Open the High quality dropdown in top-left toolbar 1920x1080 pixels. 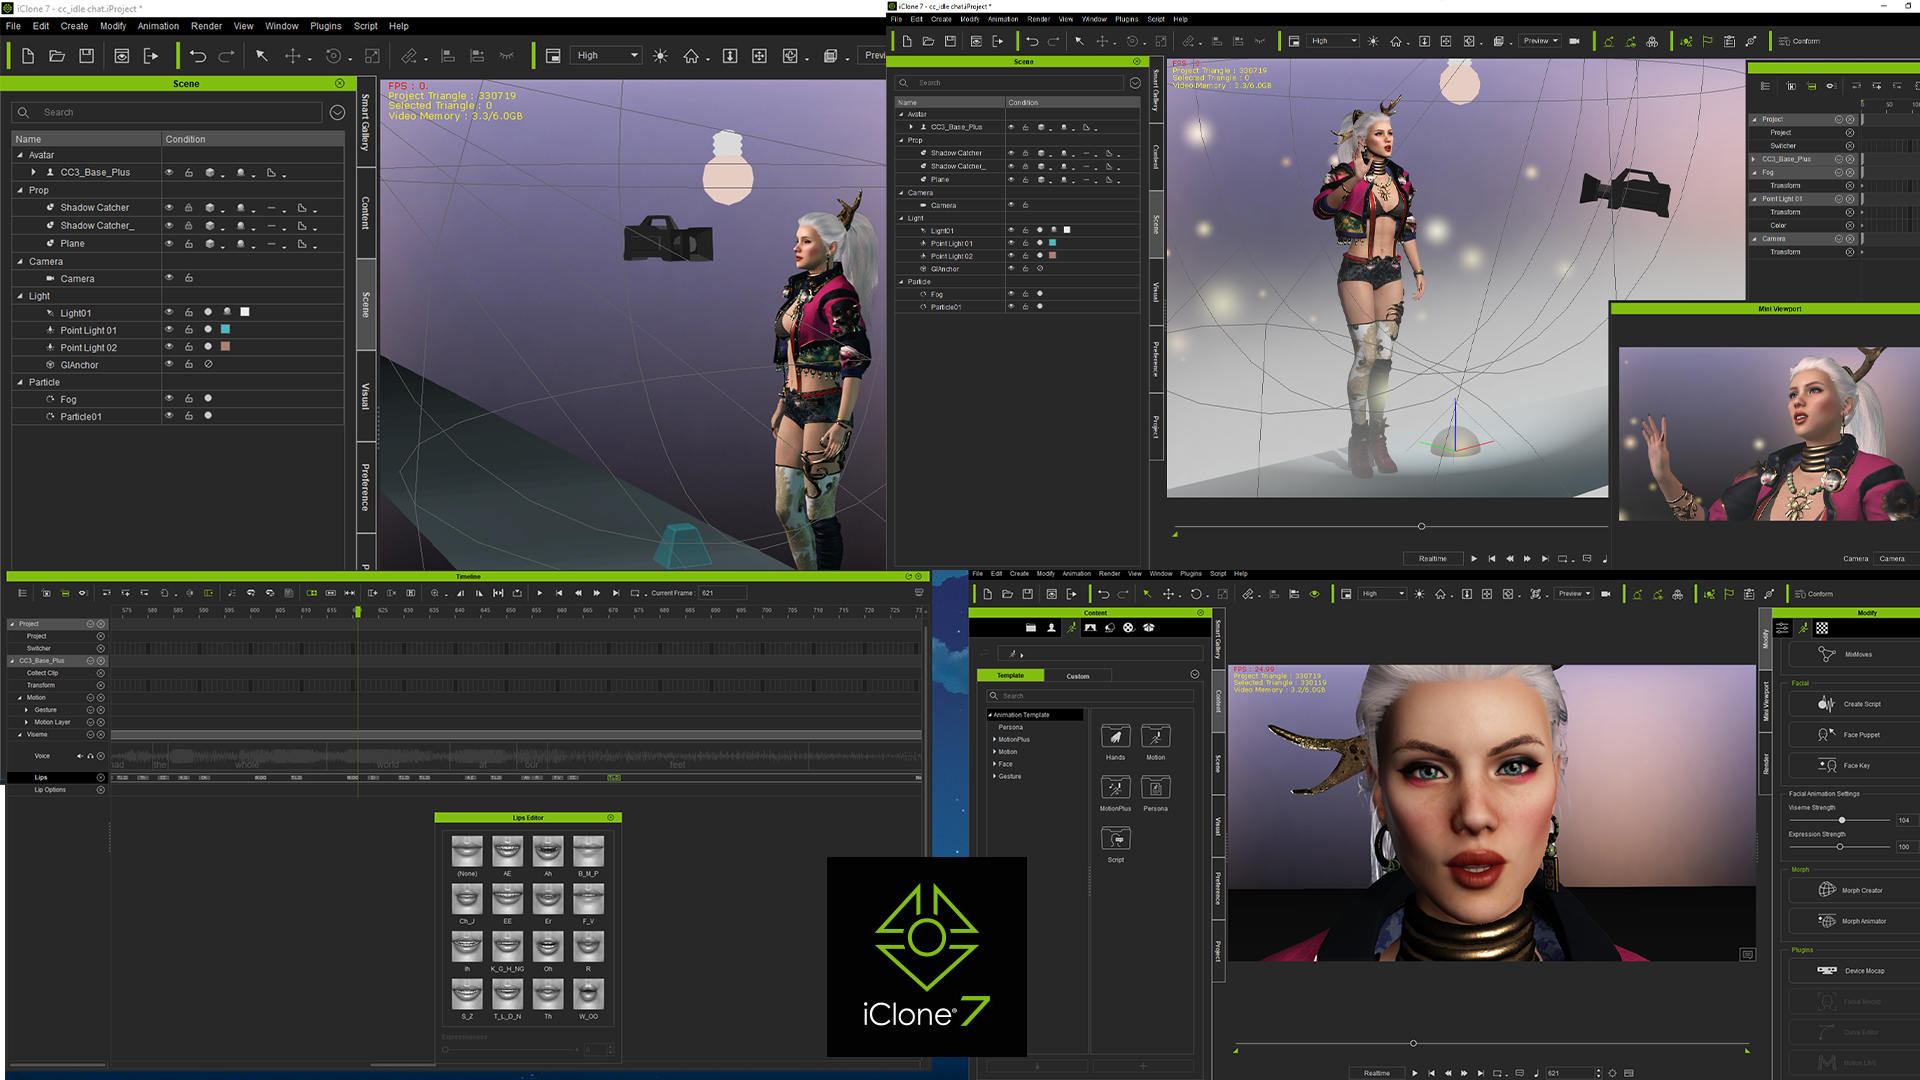pyautogui.click(x=607, y=56)
